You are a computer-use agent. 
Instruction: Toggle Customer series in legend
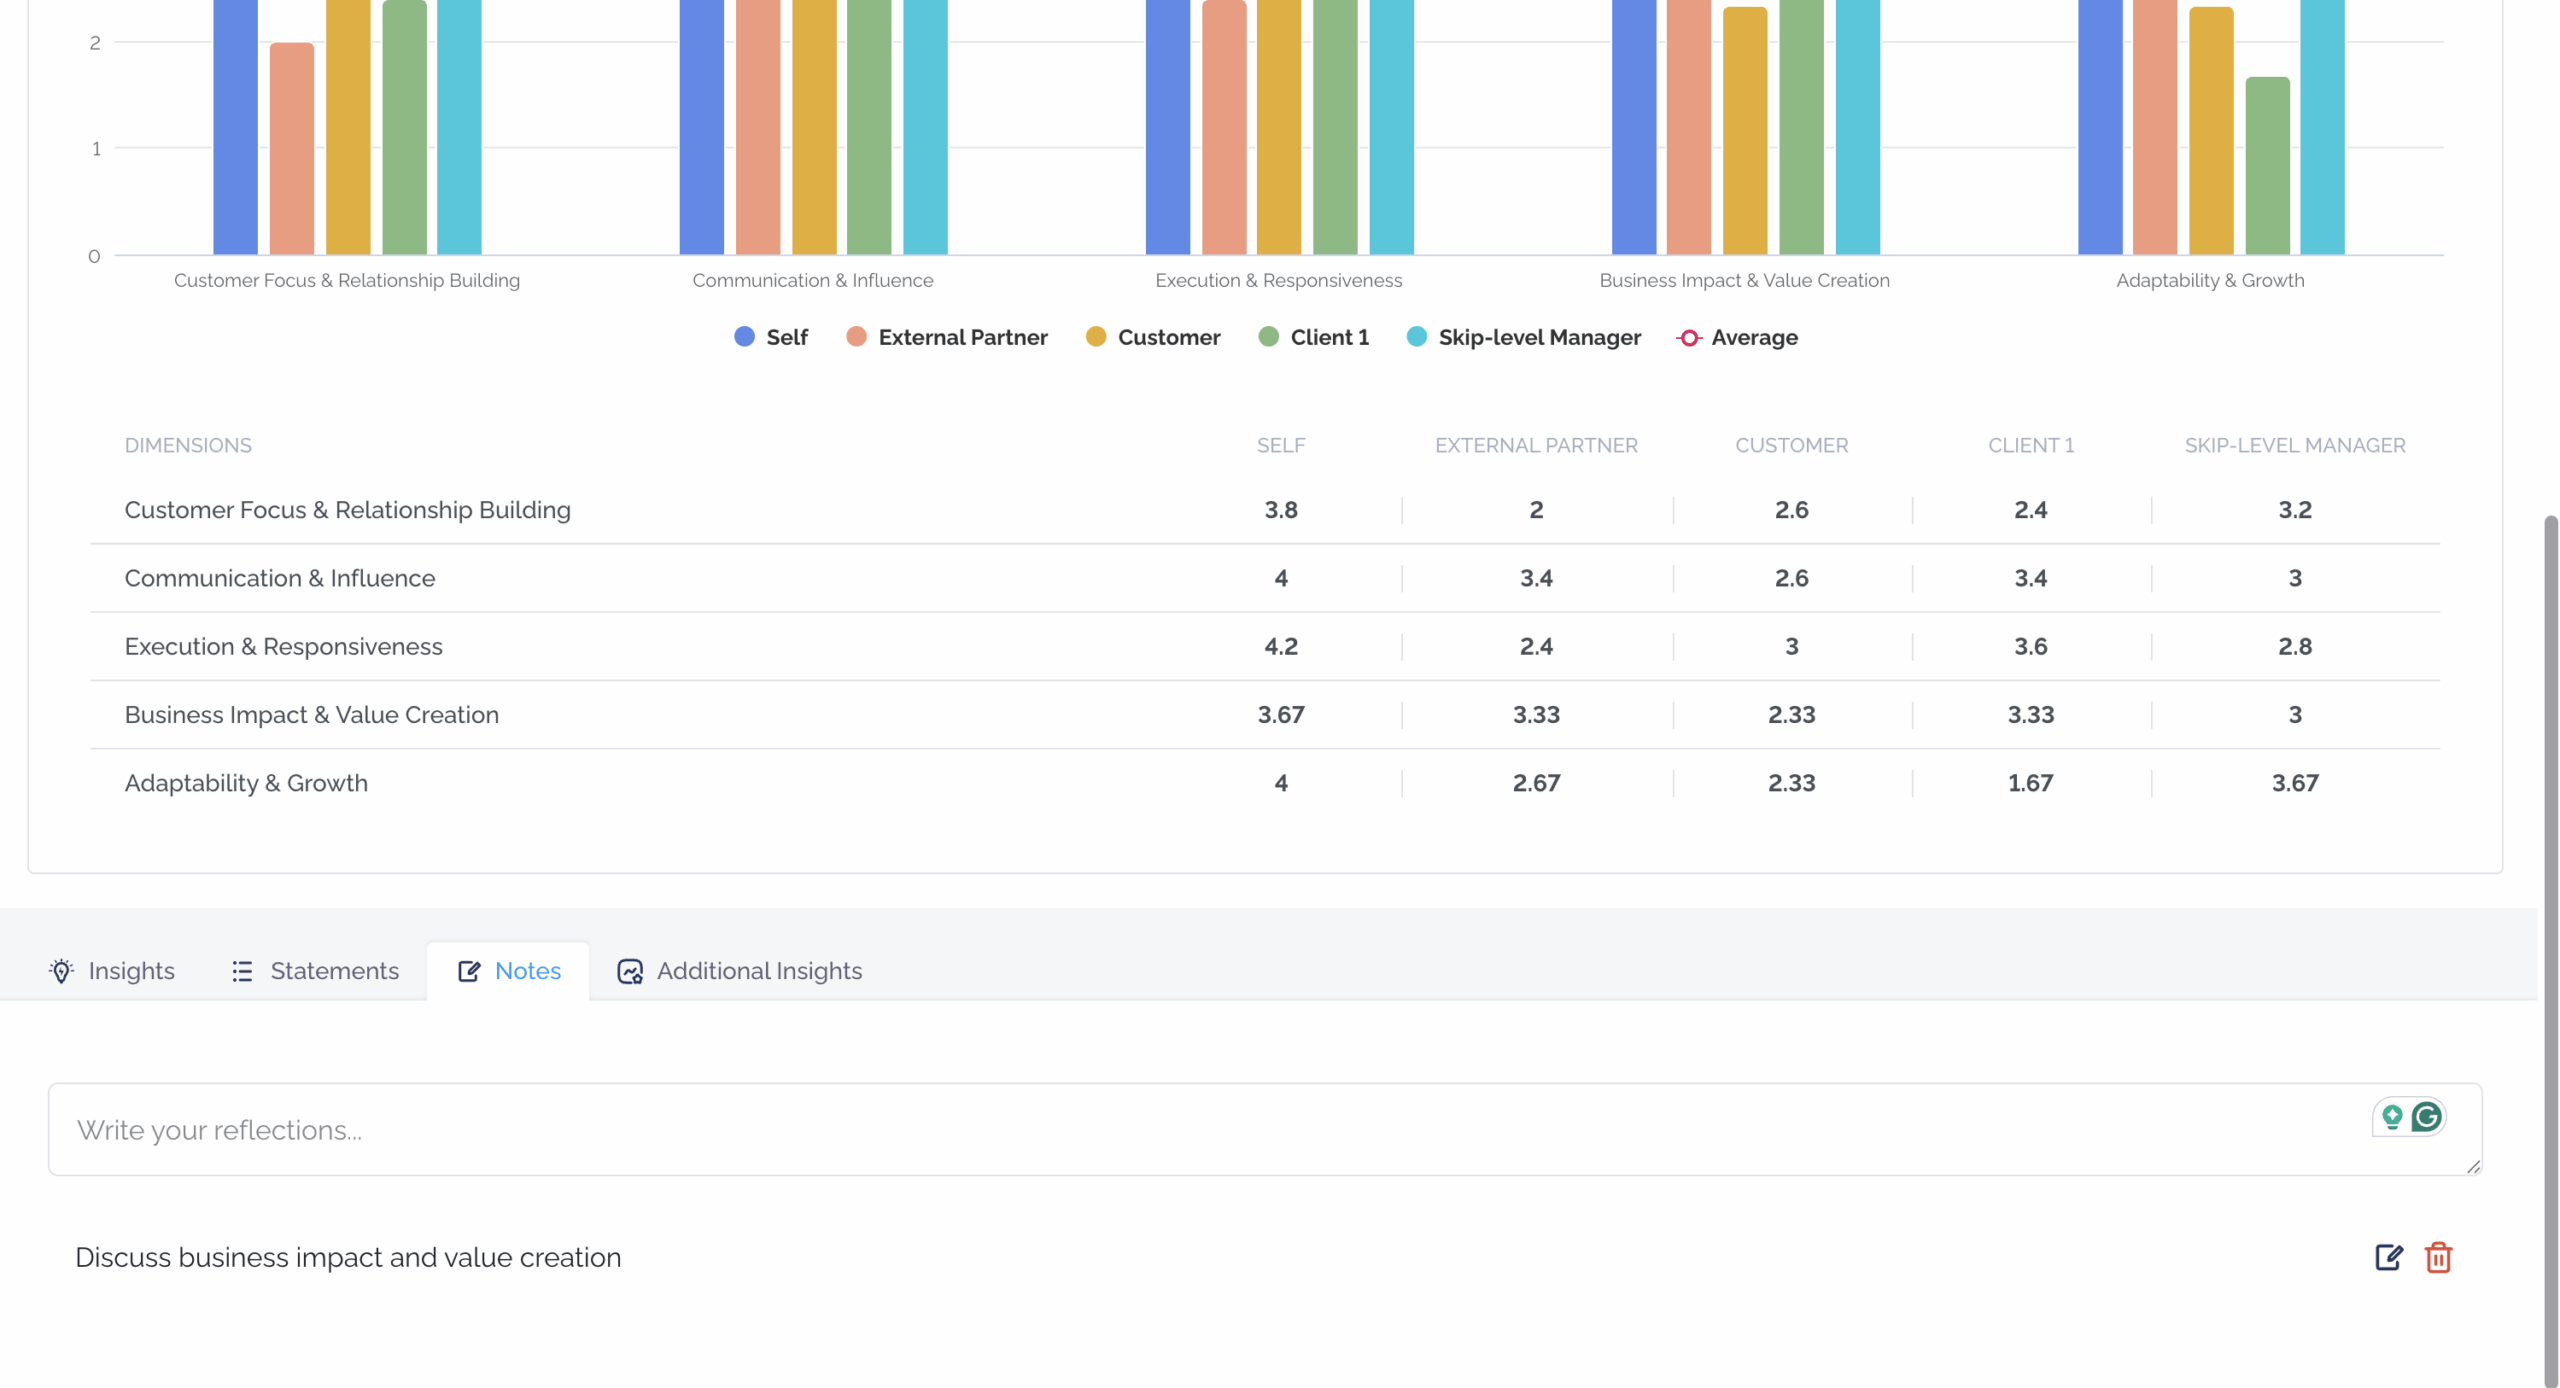point(1153,337)
